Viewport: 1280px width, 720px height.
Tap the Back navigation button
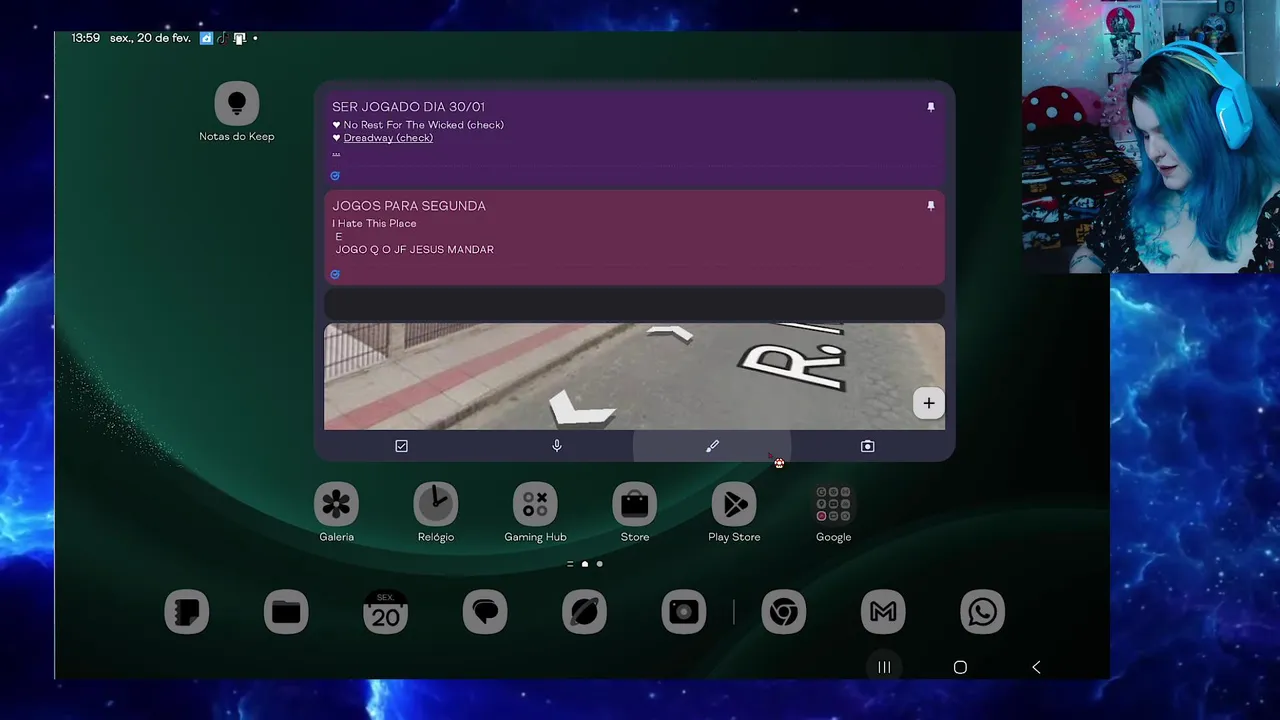1036,667
